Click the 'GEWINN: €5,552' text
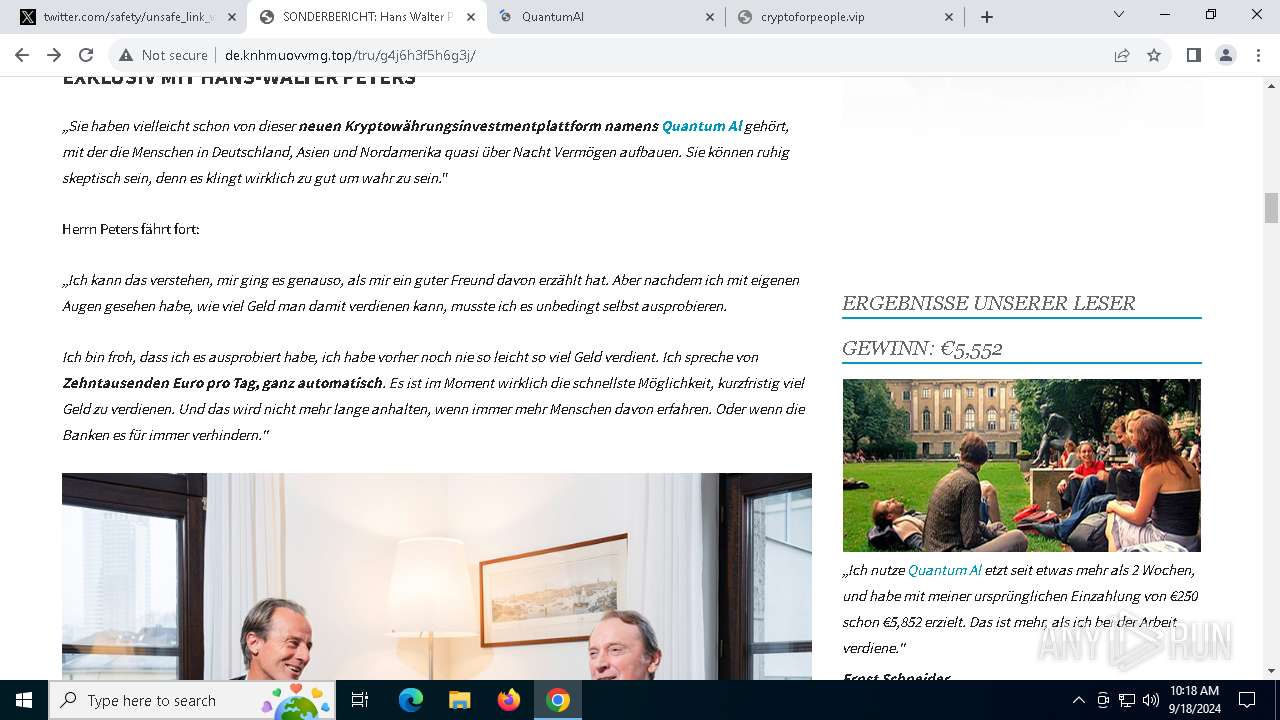This screenshot has width=1280, height=720. click(922, 348)
